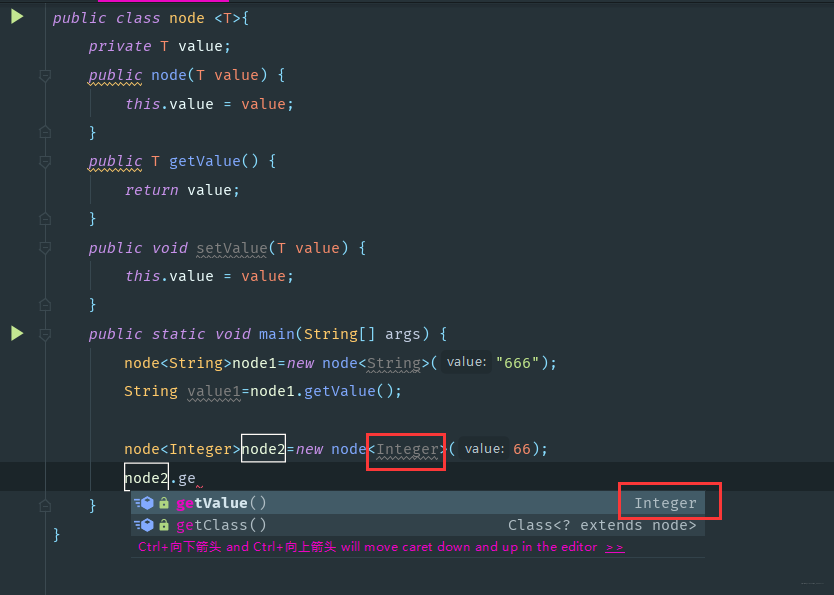834x595 pixels.
Task: Click node2 on the .ge line
Action: [146, 478]
